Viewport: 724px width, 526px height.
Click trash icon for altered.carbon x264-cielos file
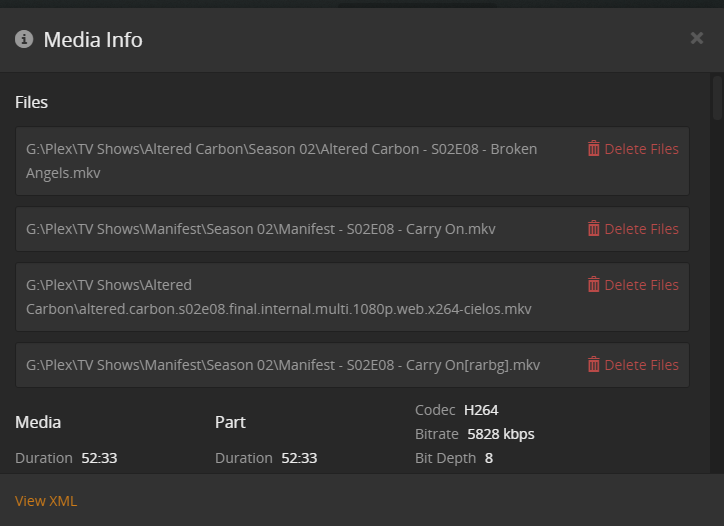[594, 285]
